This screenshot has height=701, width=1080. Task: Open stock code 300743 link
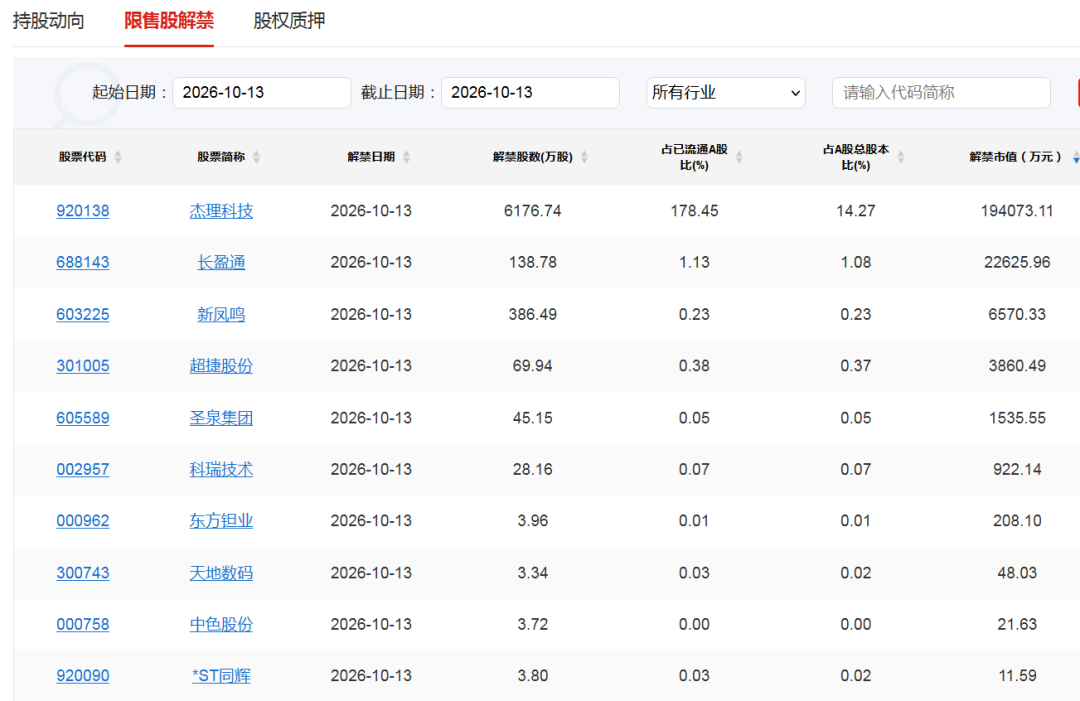(83, 573)
